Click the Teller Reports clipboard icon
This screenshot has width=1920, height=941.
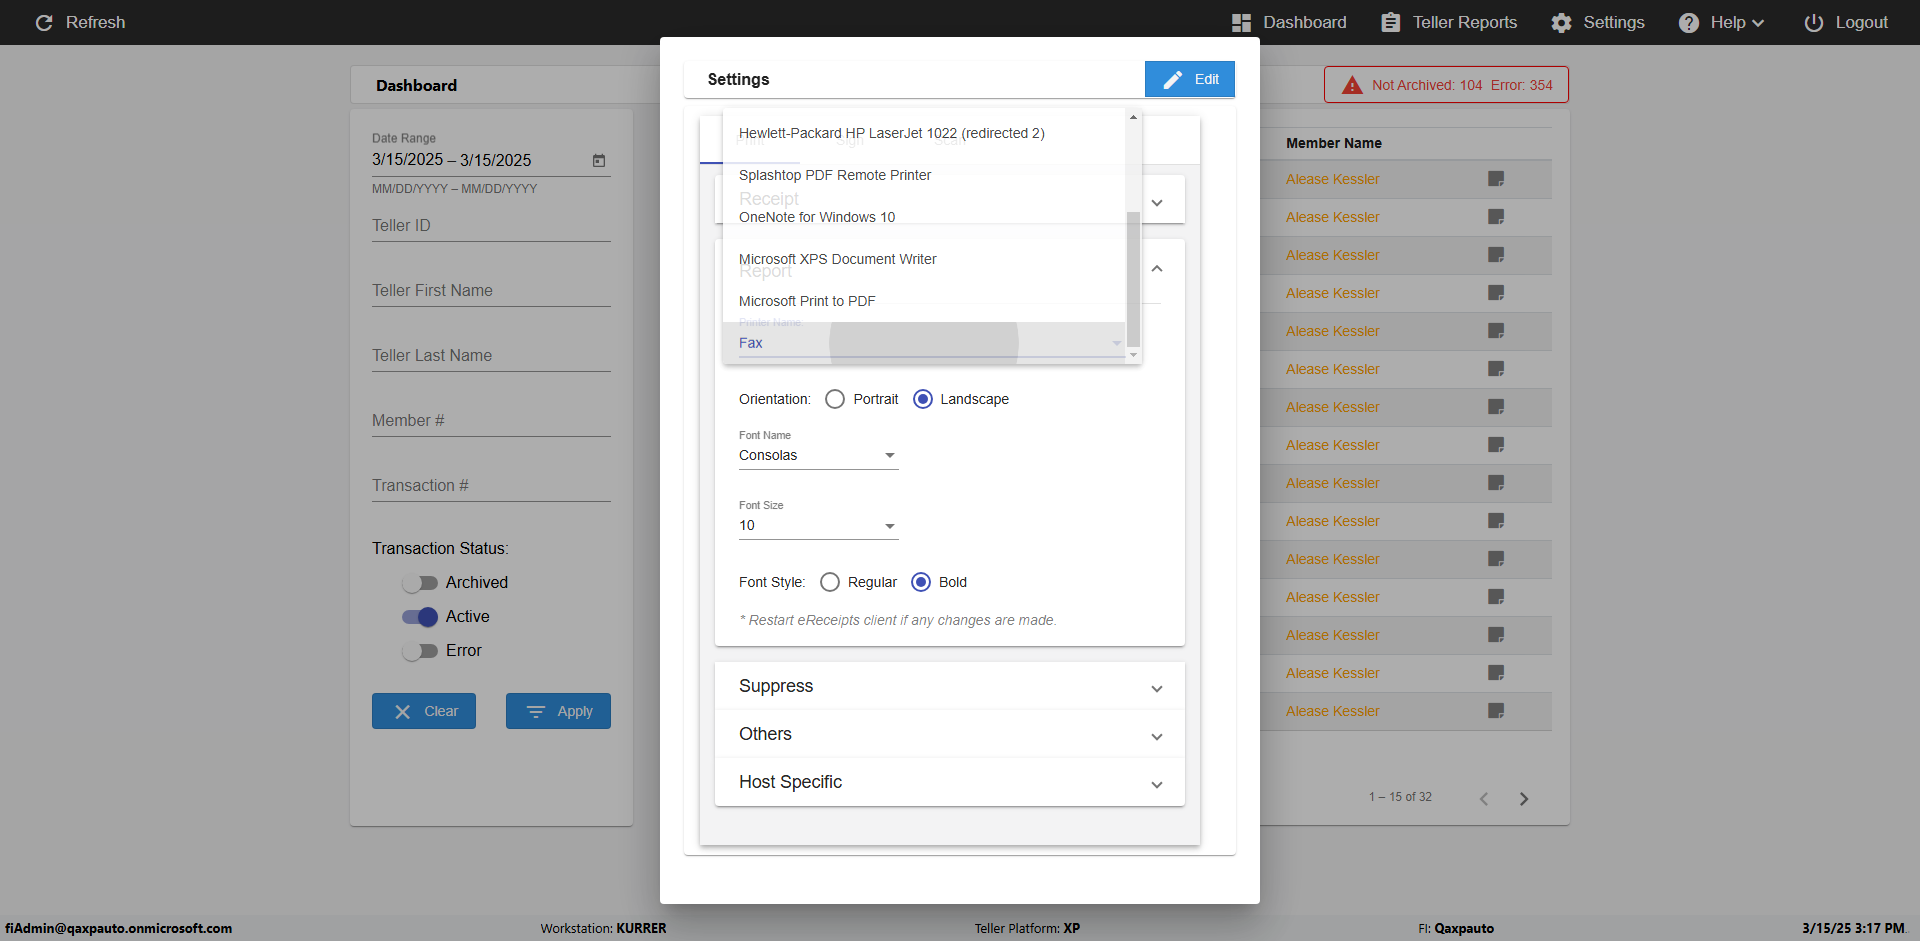pyautogui.click(x=1390, y=22)
